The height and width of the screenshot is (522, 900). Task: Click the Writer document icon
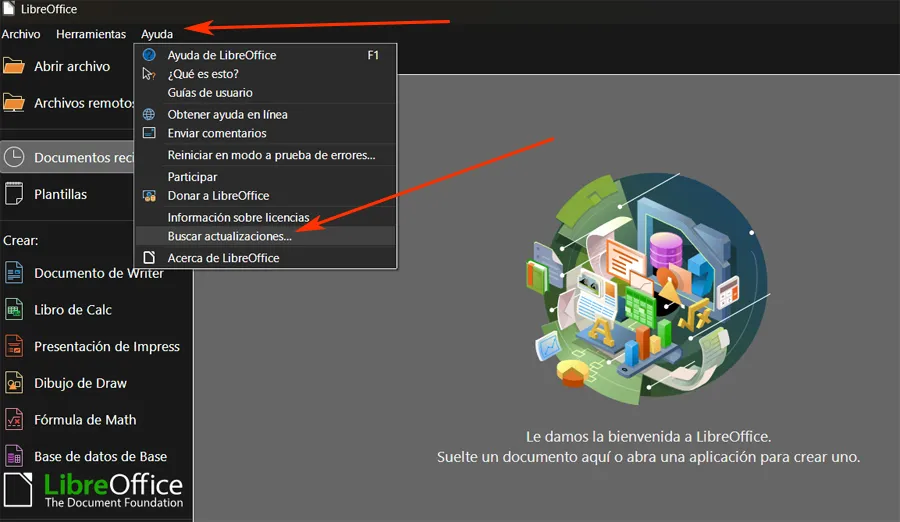point(14,272)
